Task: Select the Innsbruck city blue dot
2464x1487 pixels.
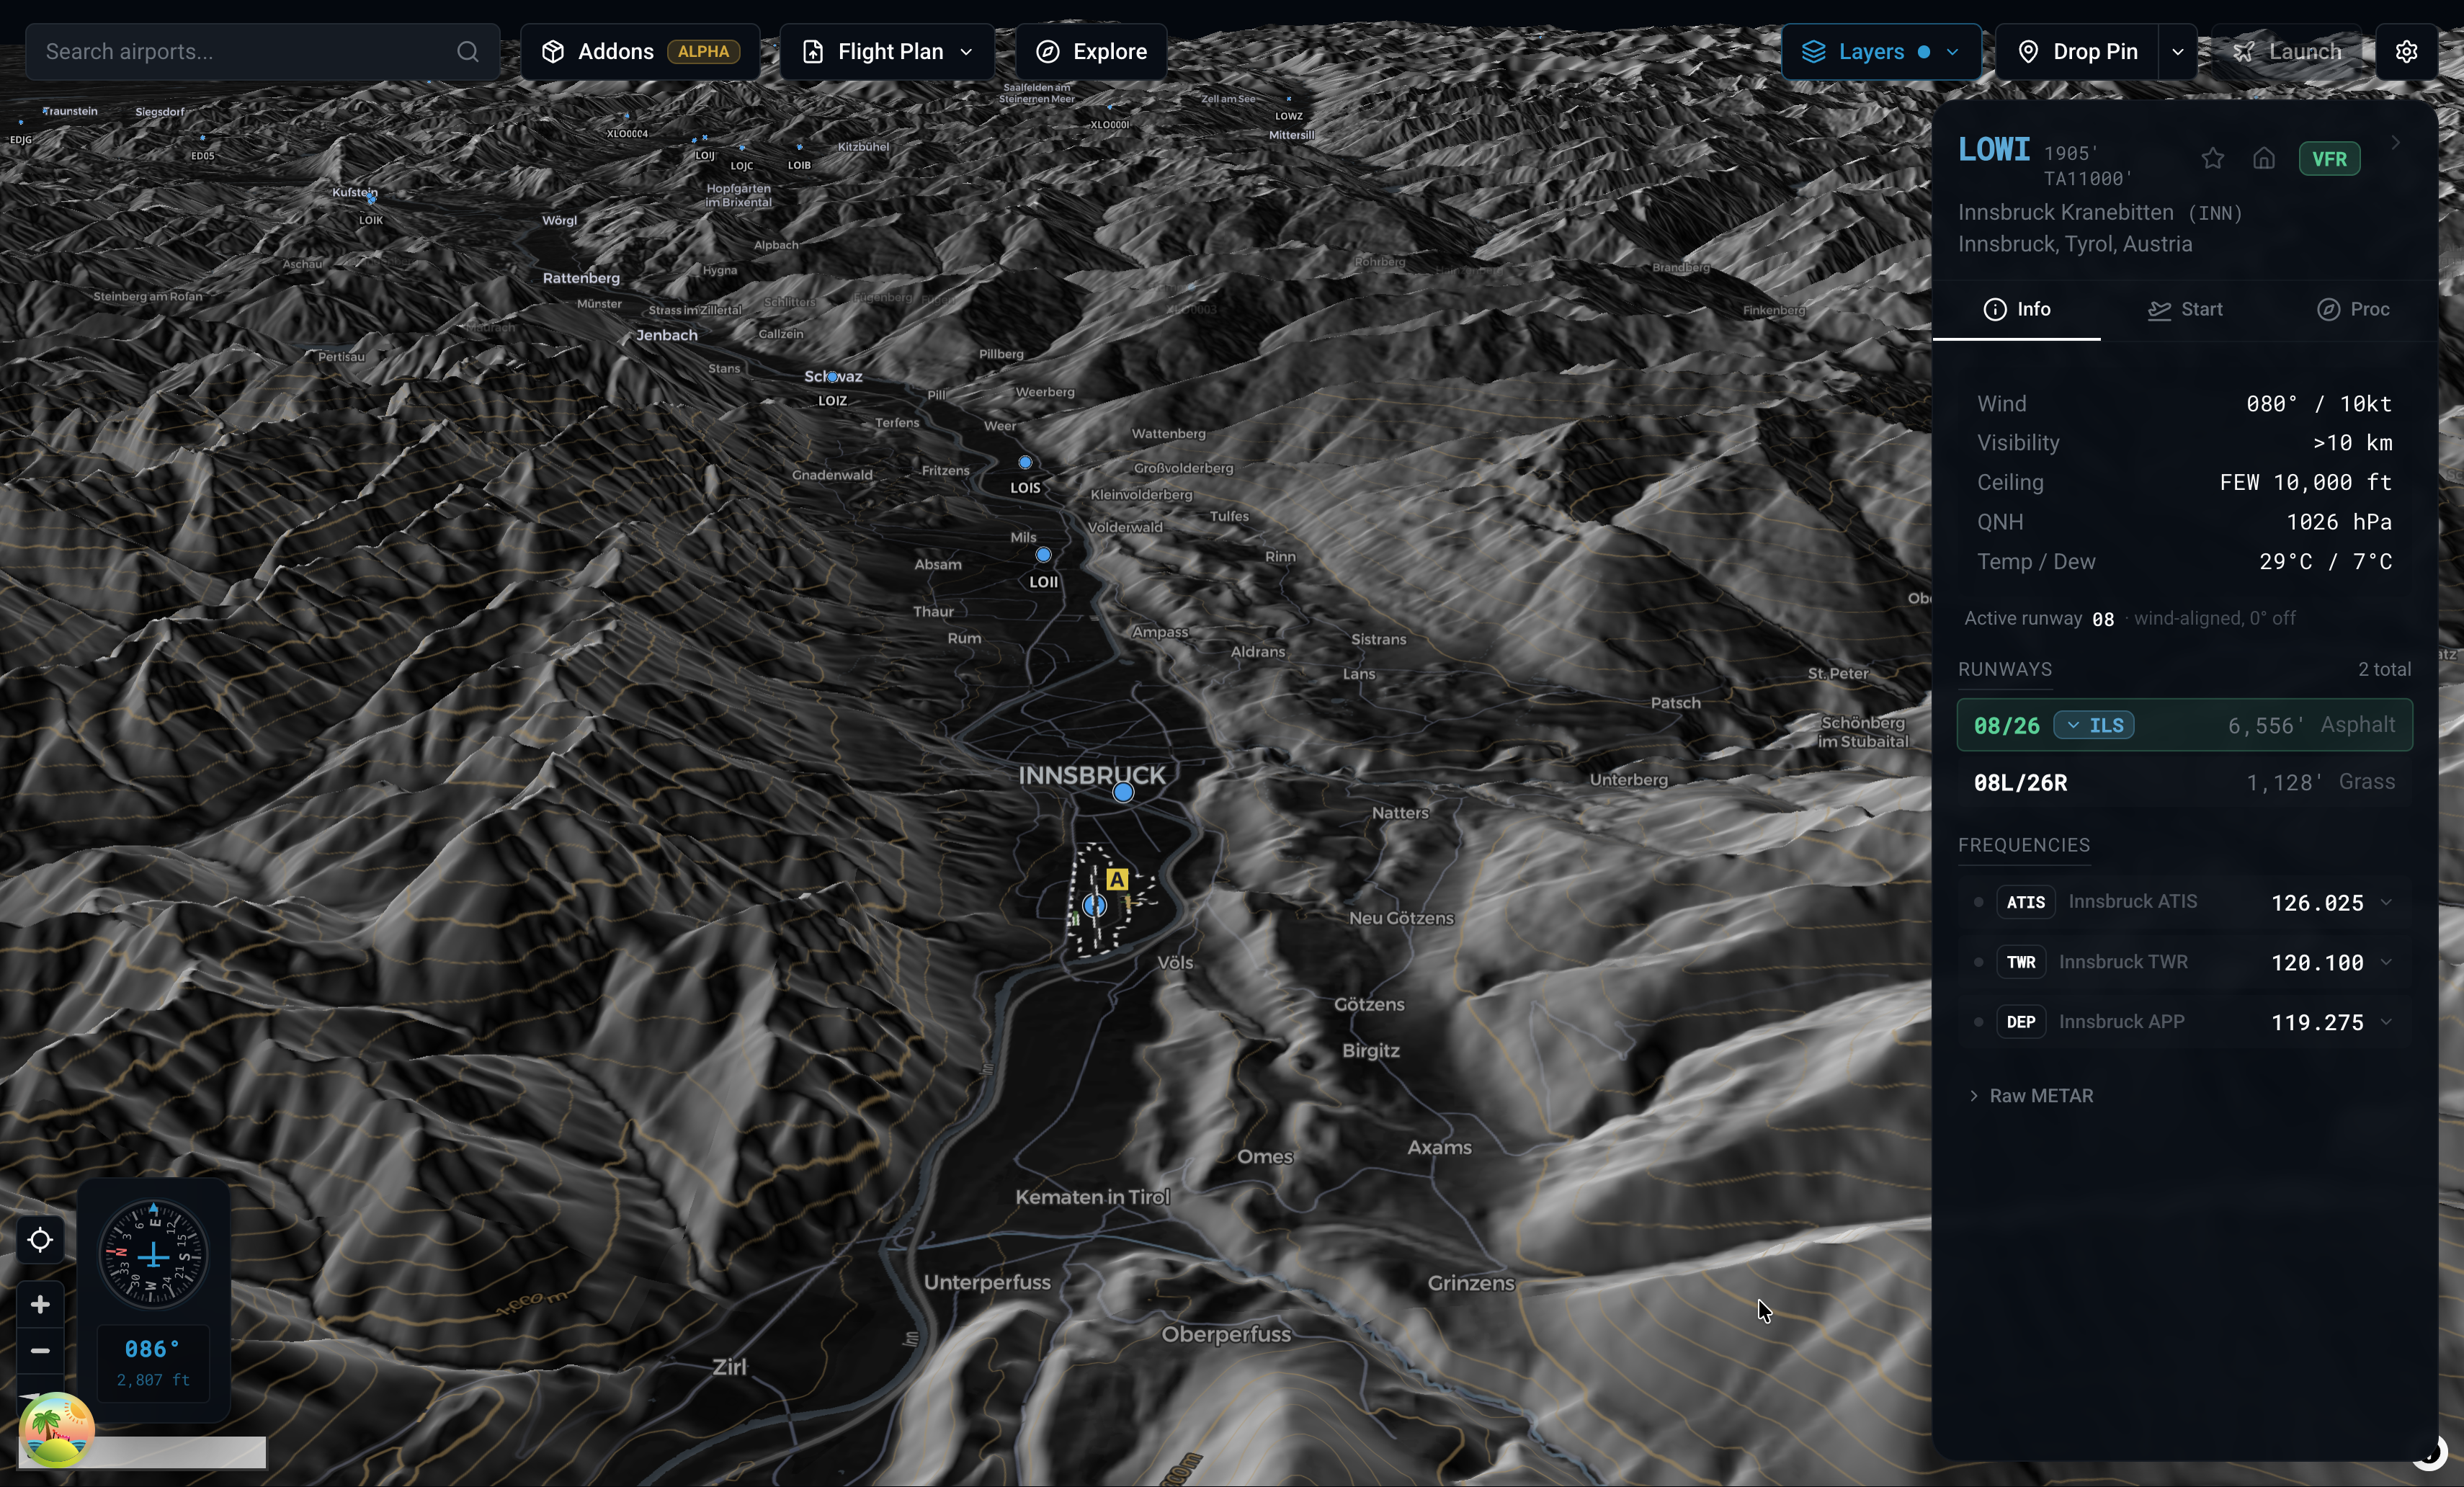Action: 1123,792
